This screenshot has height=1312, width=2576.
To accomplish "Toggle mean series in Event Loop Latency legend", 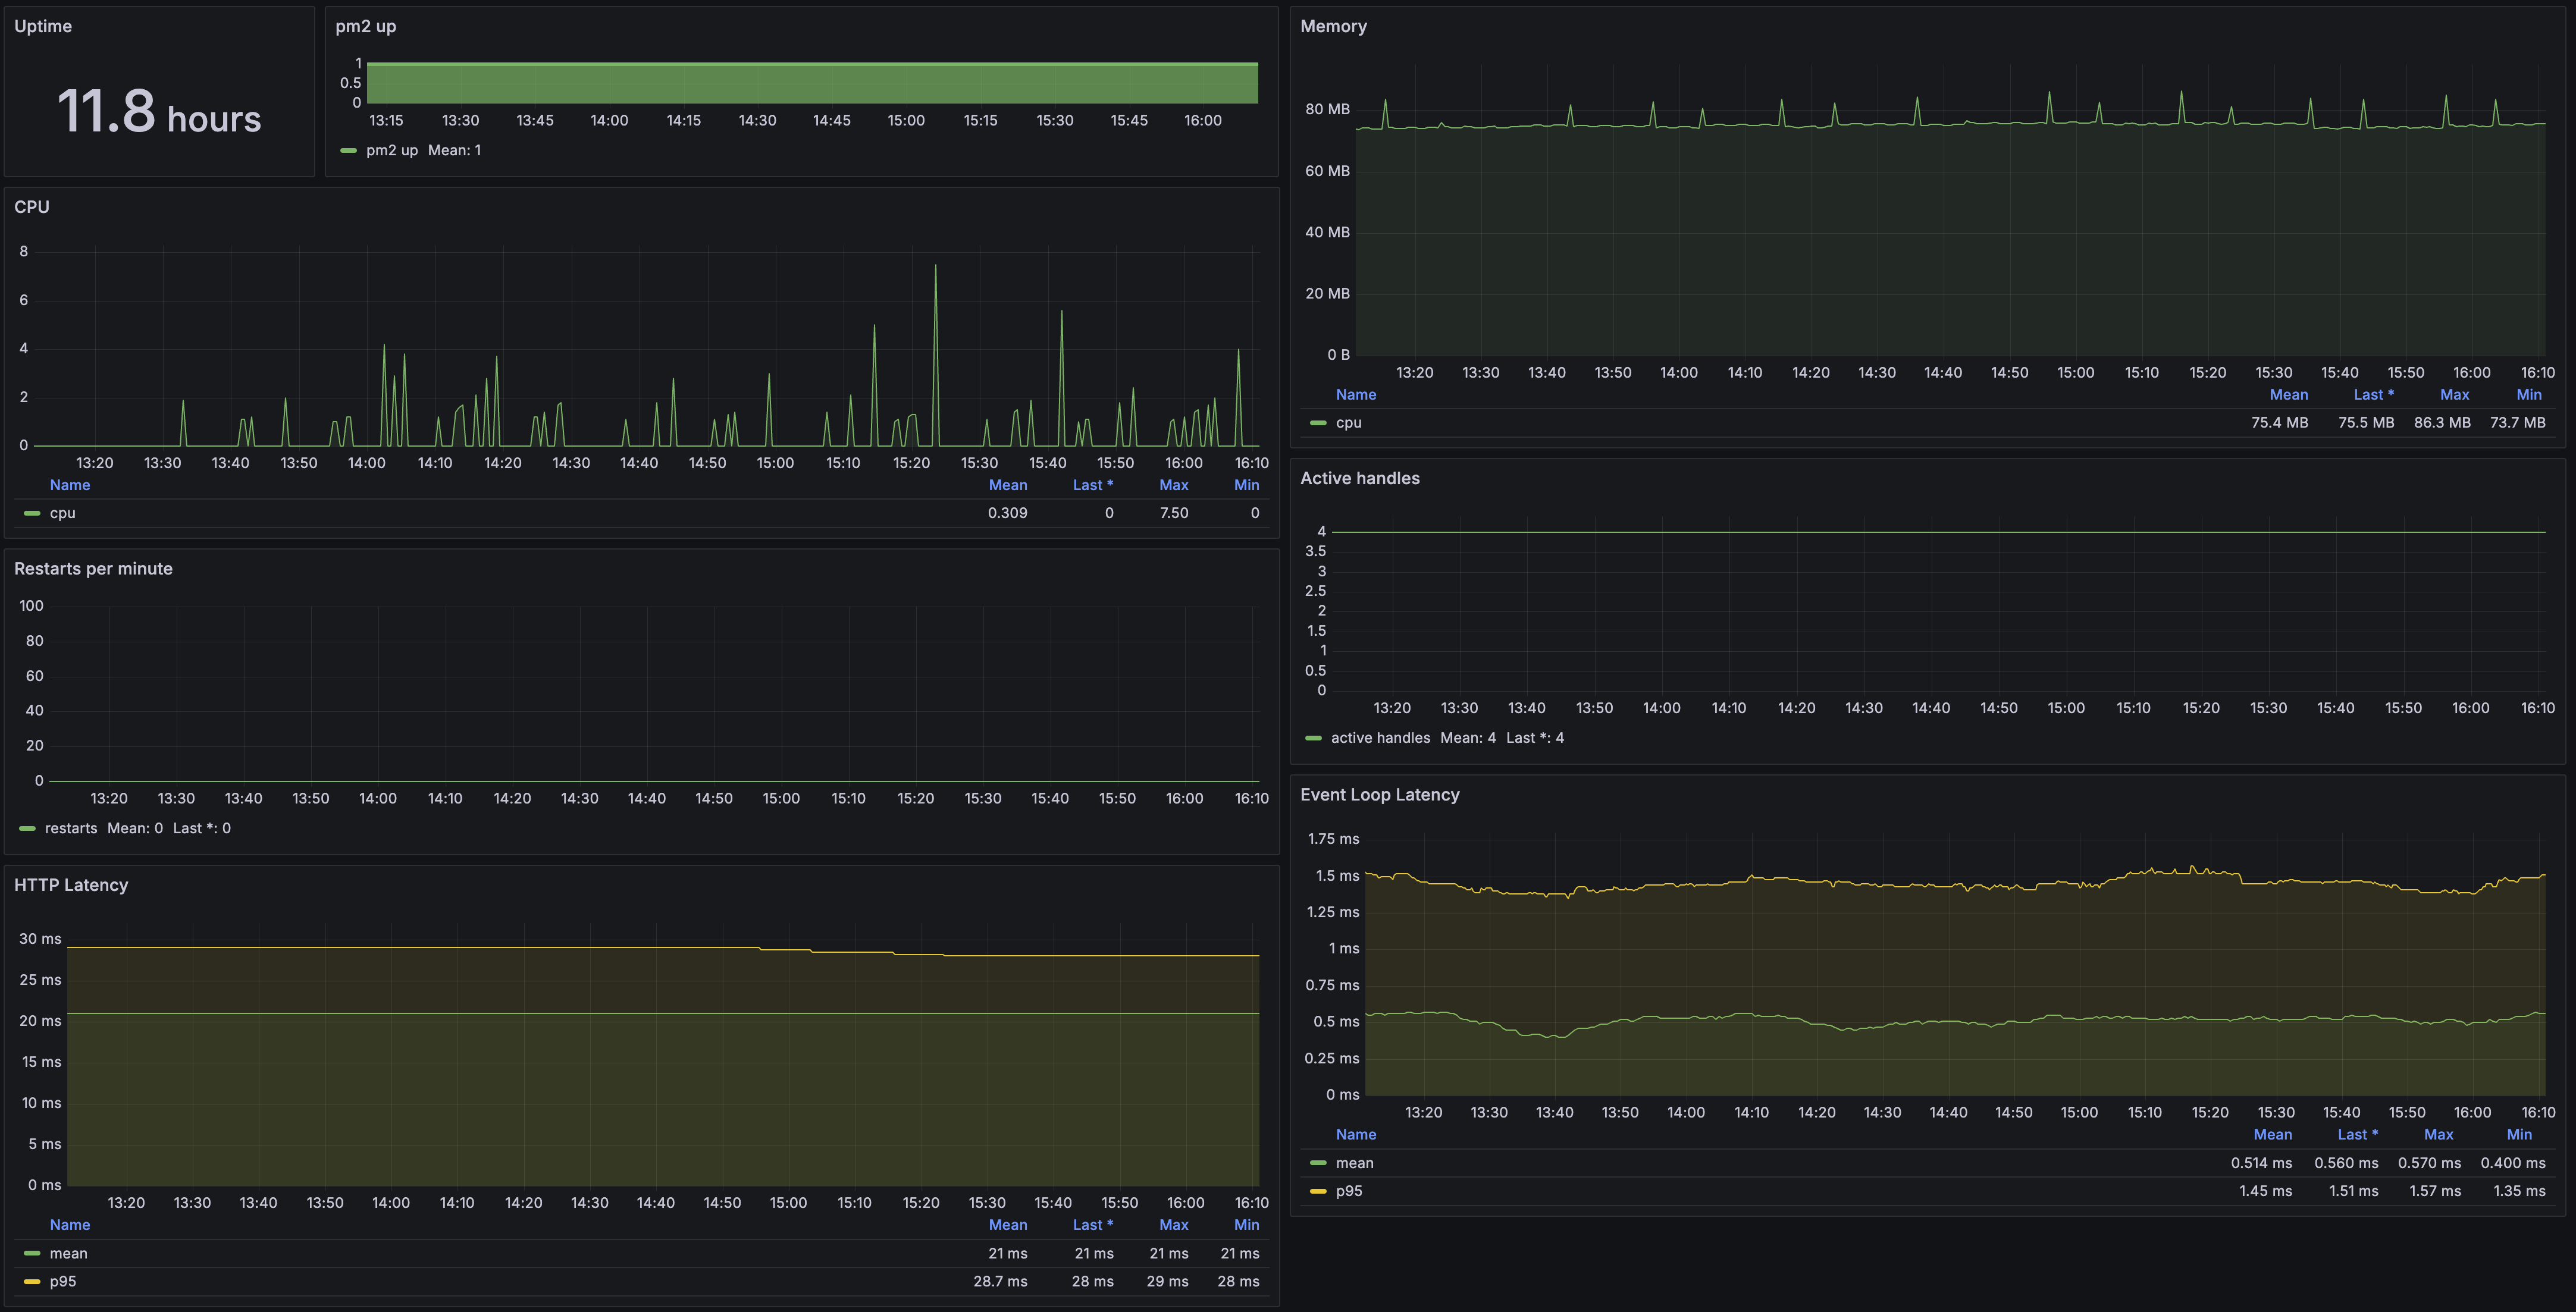I will click(x=1354, y=1163).
